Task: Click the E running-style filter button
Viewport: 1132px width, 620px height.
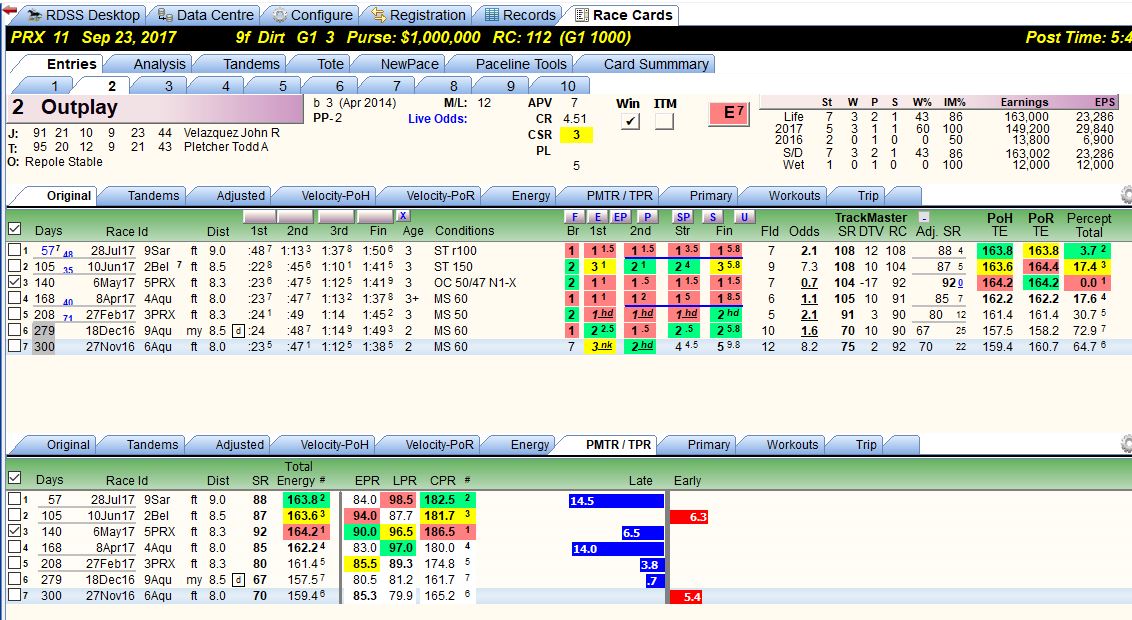Action: point(598,217)
